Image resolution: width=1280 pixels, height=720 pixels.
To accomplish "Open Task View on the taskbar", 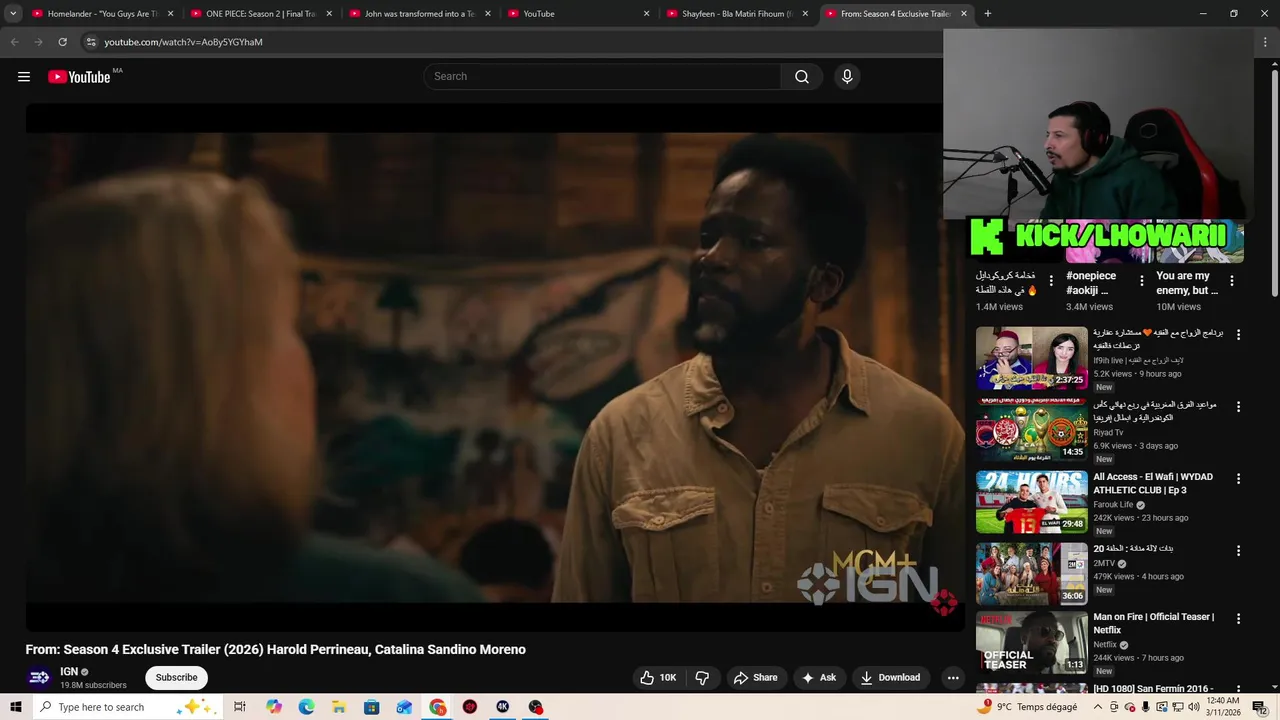I will tap(240, 707).
